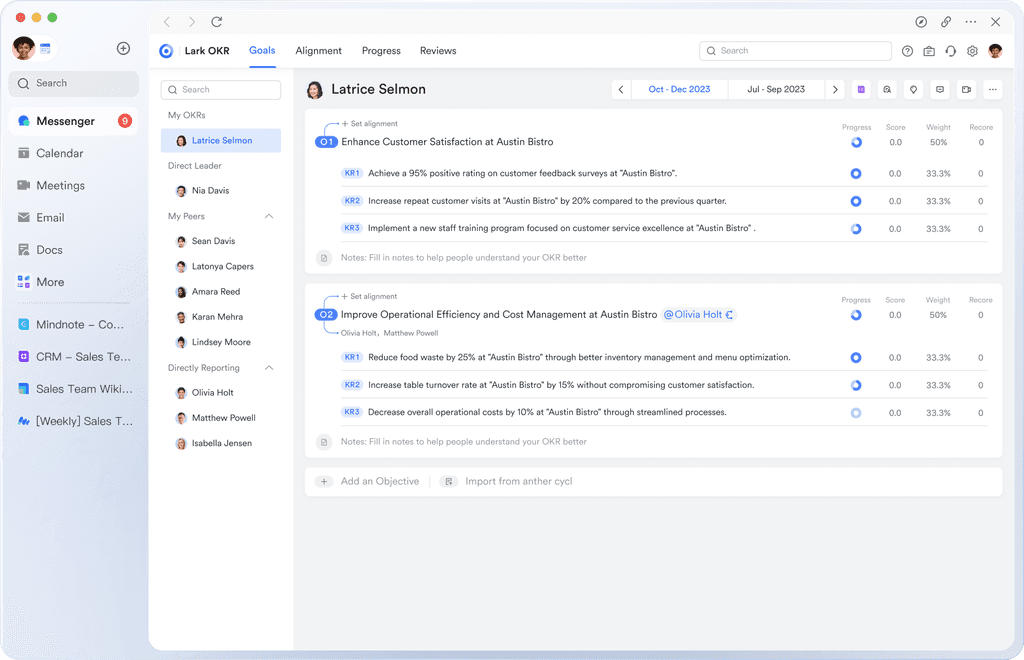Click 'Reduce food waste by 25%' key result text

point(579,357)
